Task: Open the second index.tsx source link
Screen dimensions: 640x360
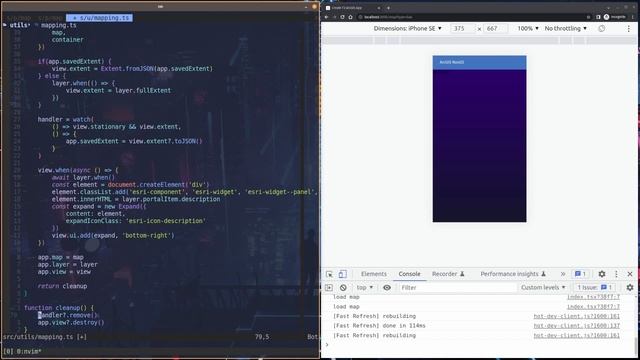Action: 593,307
